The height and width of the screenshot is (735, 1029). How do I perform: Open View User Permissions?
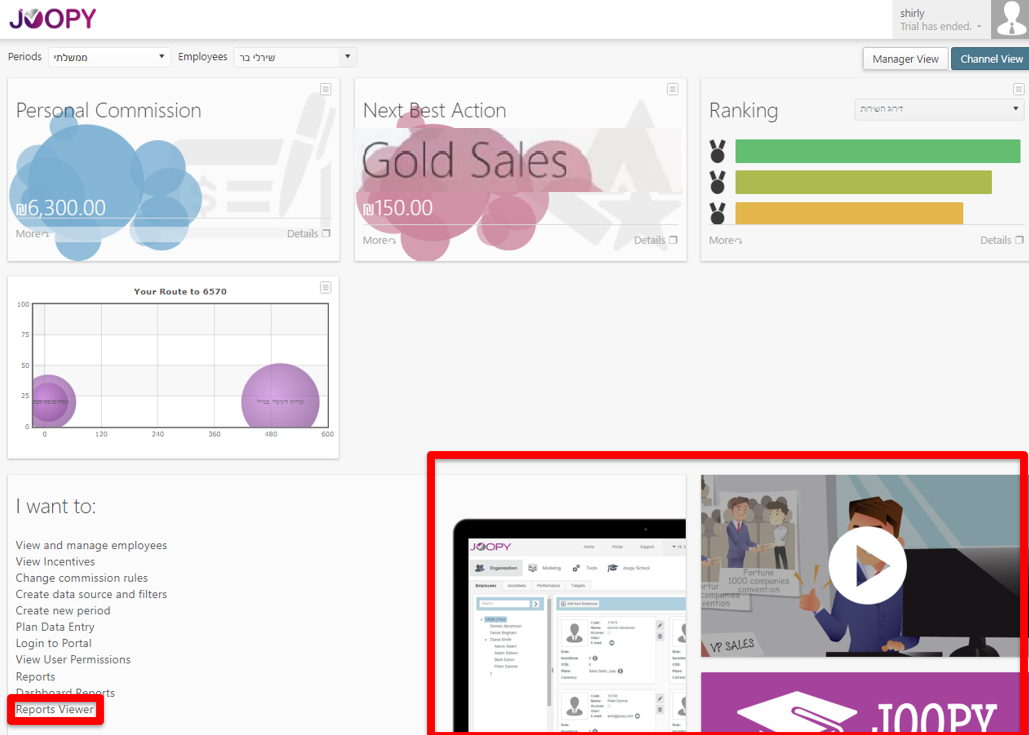(73, 660)
